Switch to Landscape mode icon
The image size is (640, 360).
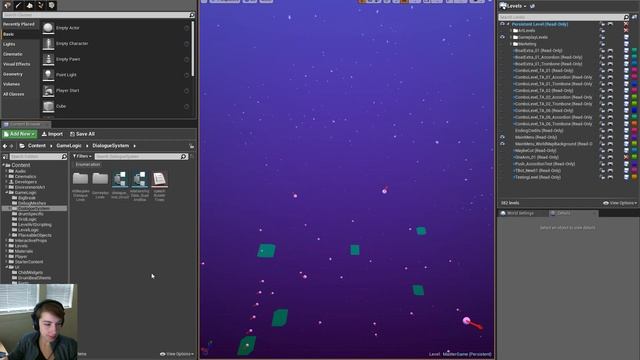(x=29, y=5)
